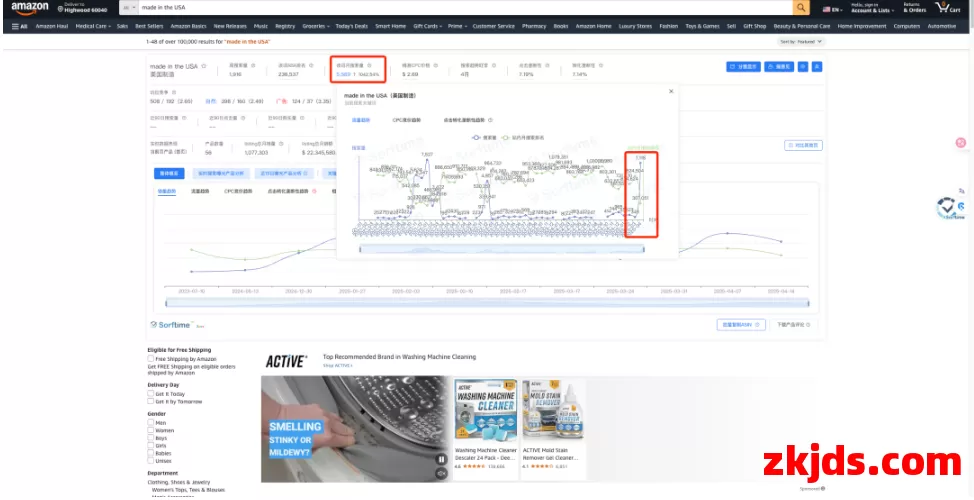The width and height of the screenshot is (974, 500).
Task: Expand the Prime menu
Action: (457, 27)
